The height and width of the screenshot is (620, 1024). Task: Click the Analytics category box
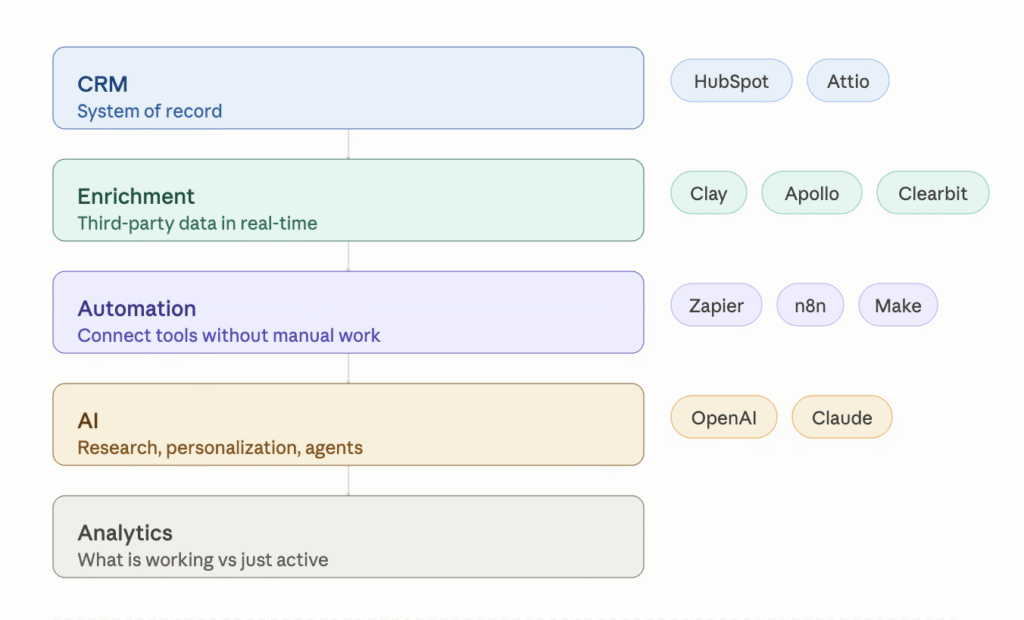tap(348, 536)
